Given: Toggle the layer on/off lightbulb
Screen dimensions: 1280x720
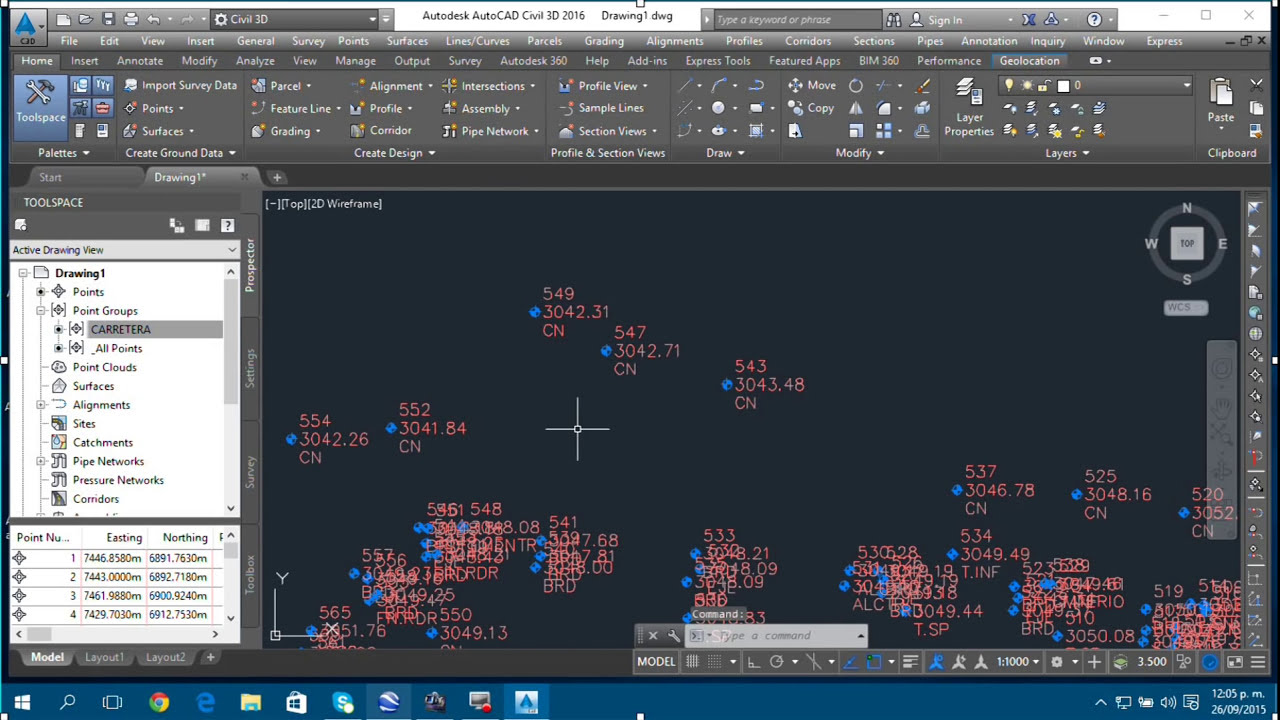Looking at the screenshot, I should tap(1009, 86).
